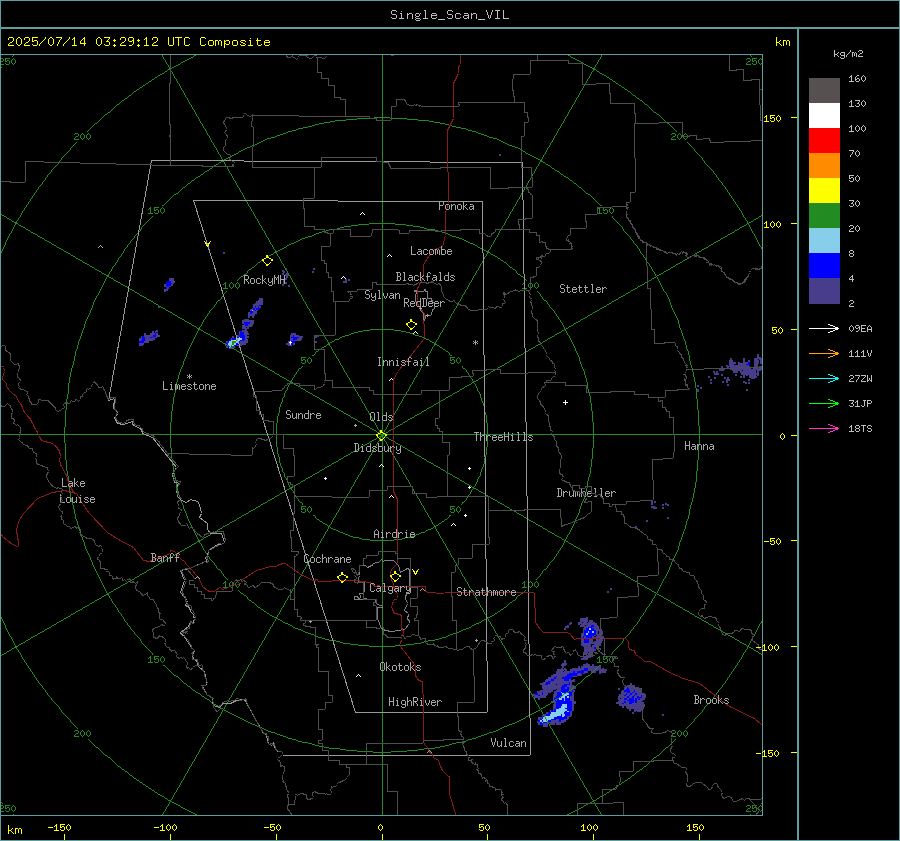Click the Cochrane label
Viewport: 900px width, 841px height.
327,559
